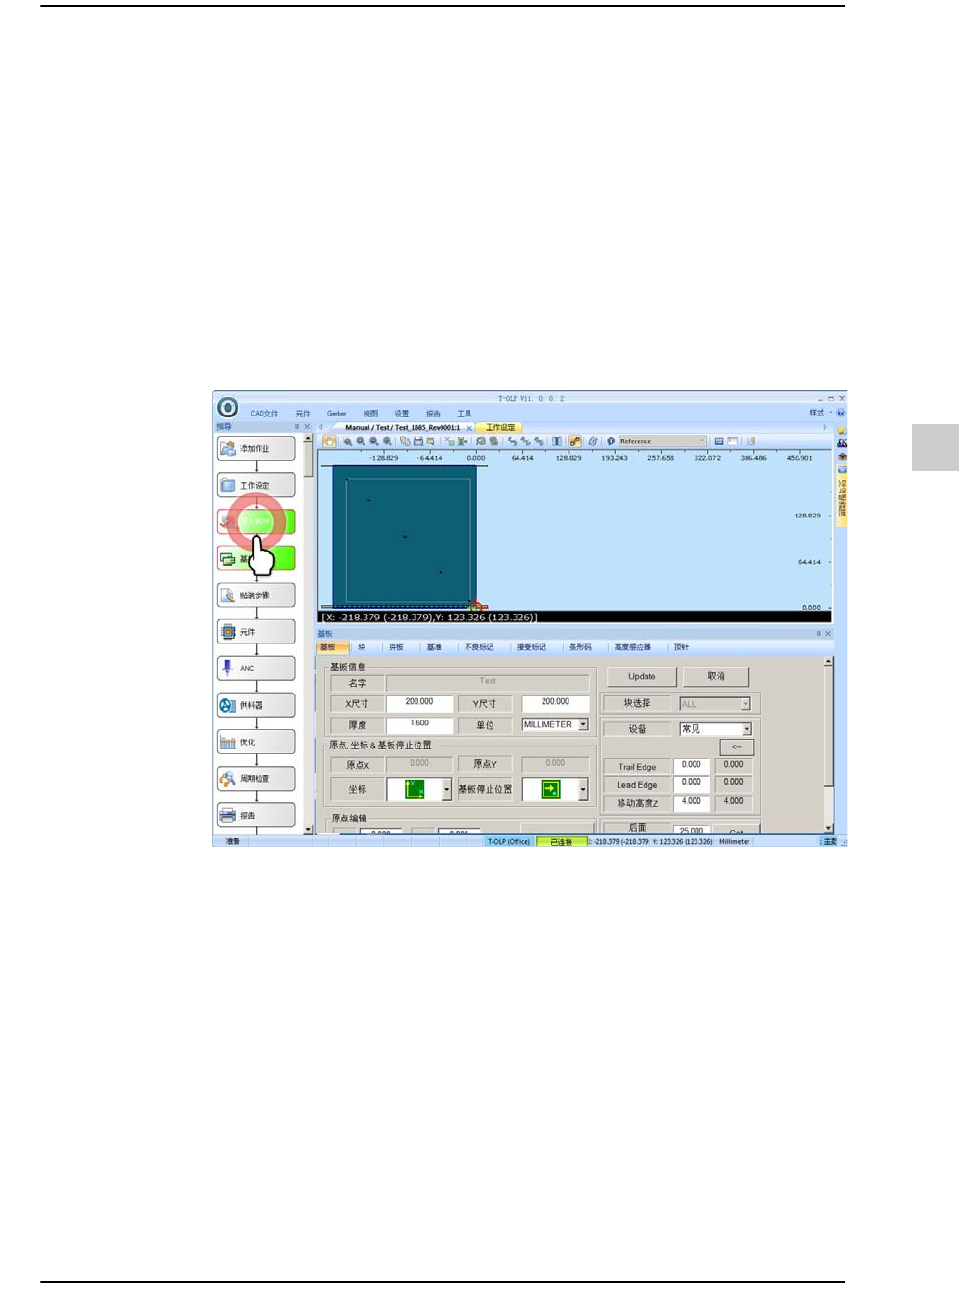Click the Millimeter status bar unit

[734, 842]
